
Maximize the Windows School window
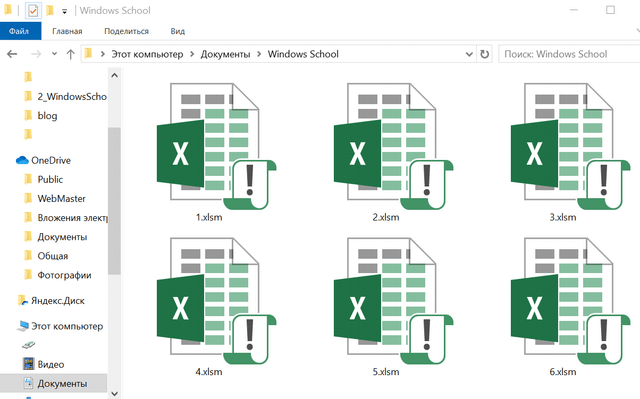click(x=610, y=10)
